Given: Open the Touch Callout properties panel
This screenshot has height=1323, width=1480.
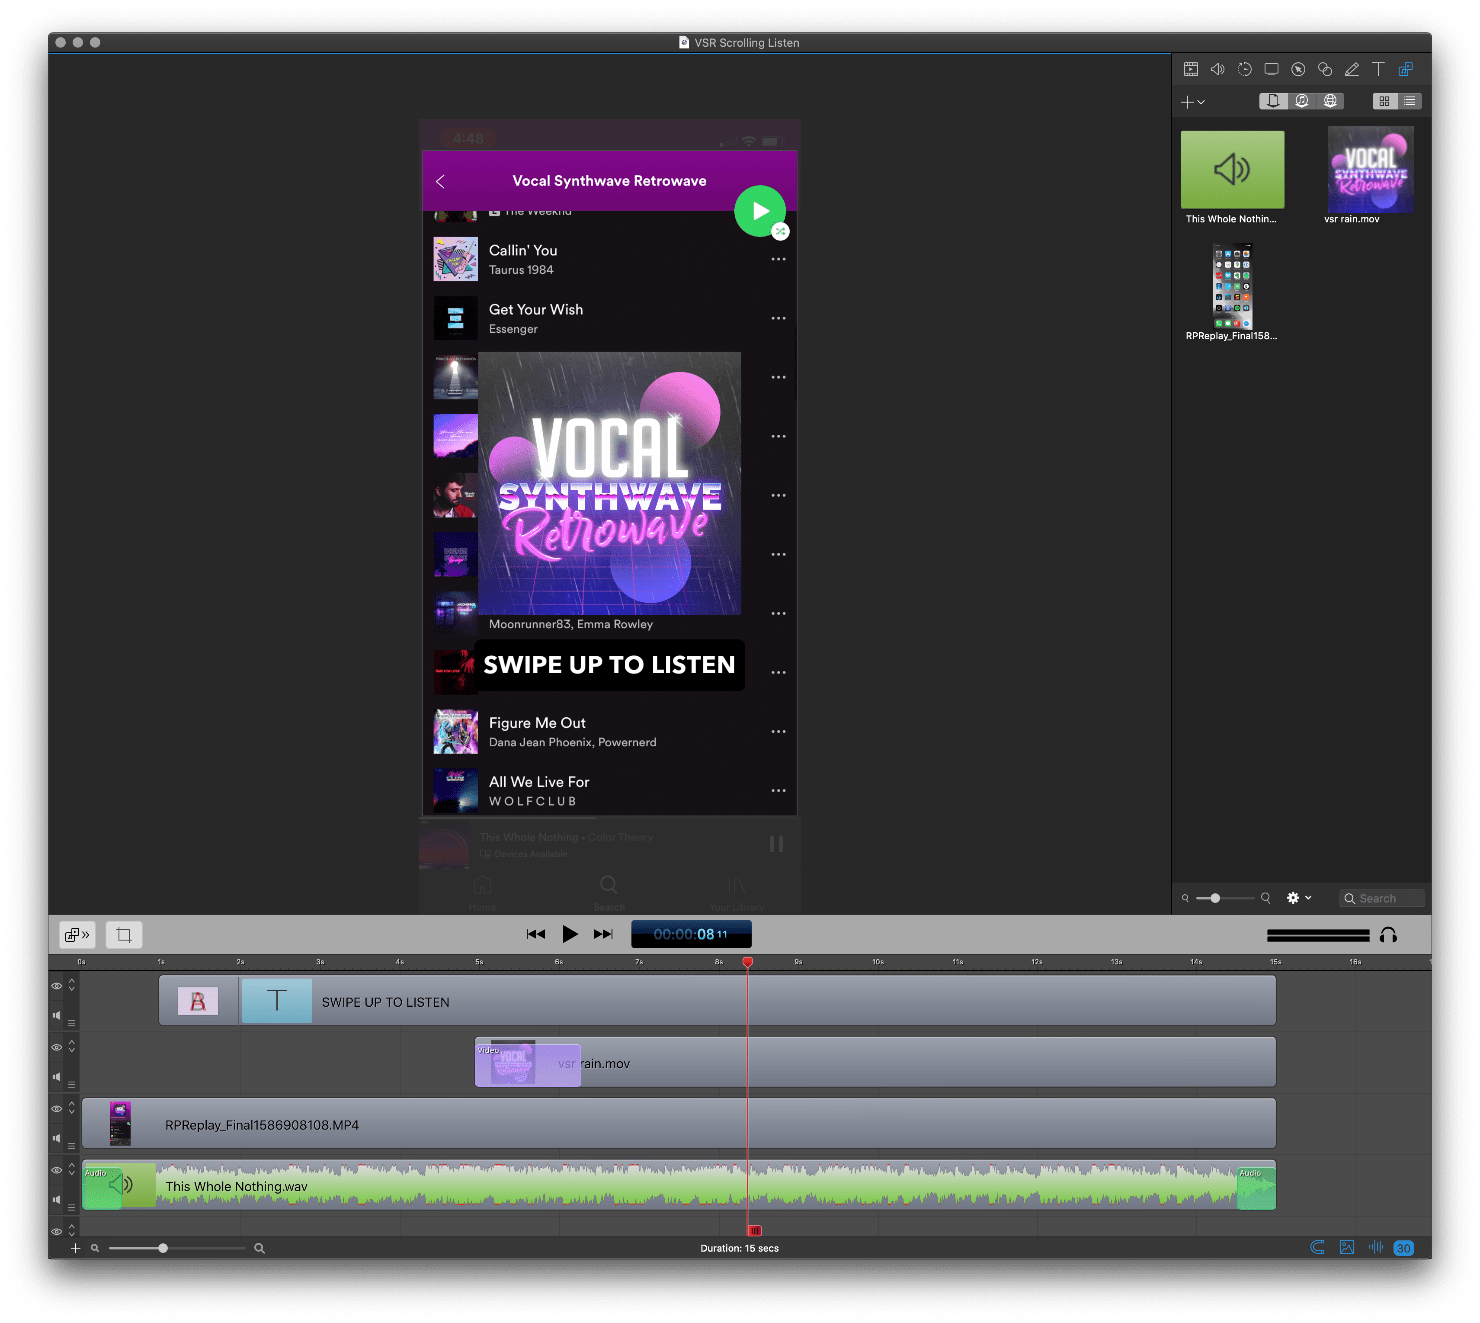Looking at the screenshot, I should (1325, 69).
